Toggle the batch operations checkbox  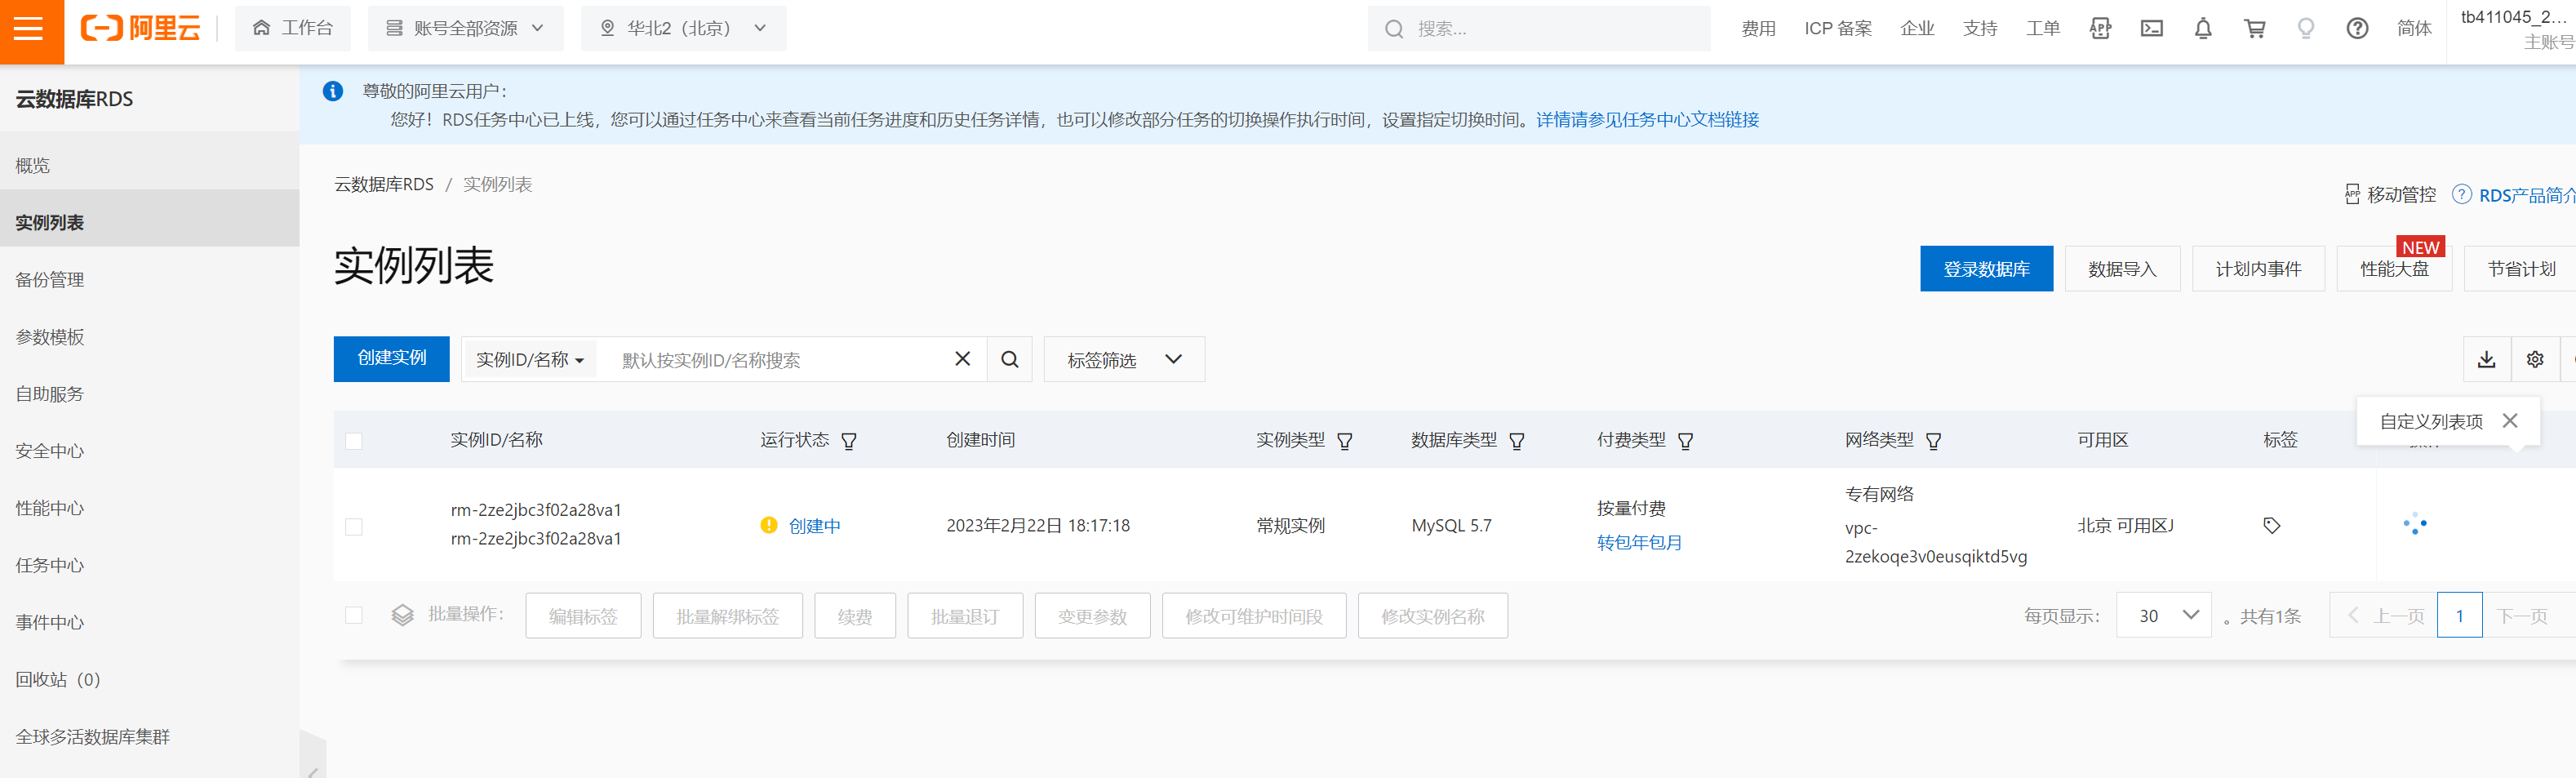(x=354, y=616)
